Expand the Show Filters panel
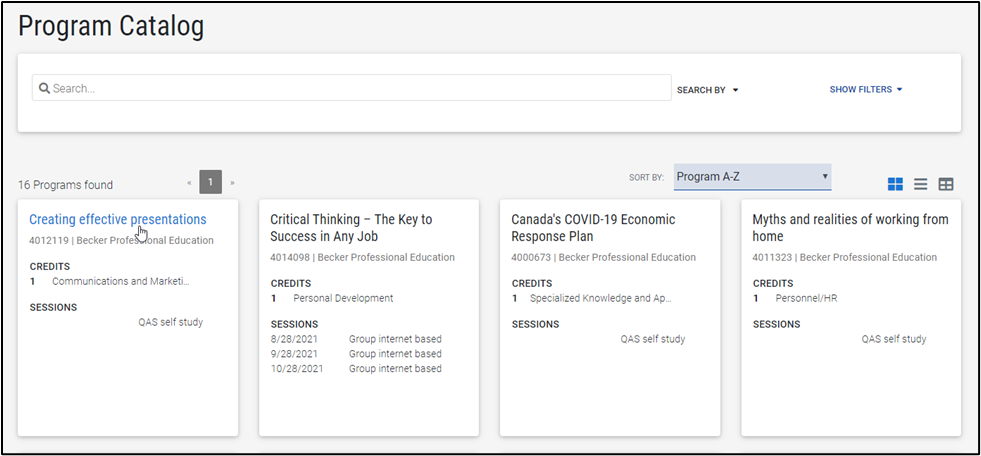This screenshot has width=981, height=456. [x=865, y=89]
